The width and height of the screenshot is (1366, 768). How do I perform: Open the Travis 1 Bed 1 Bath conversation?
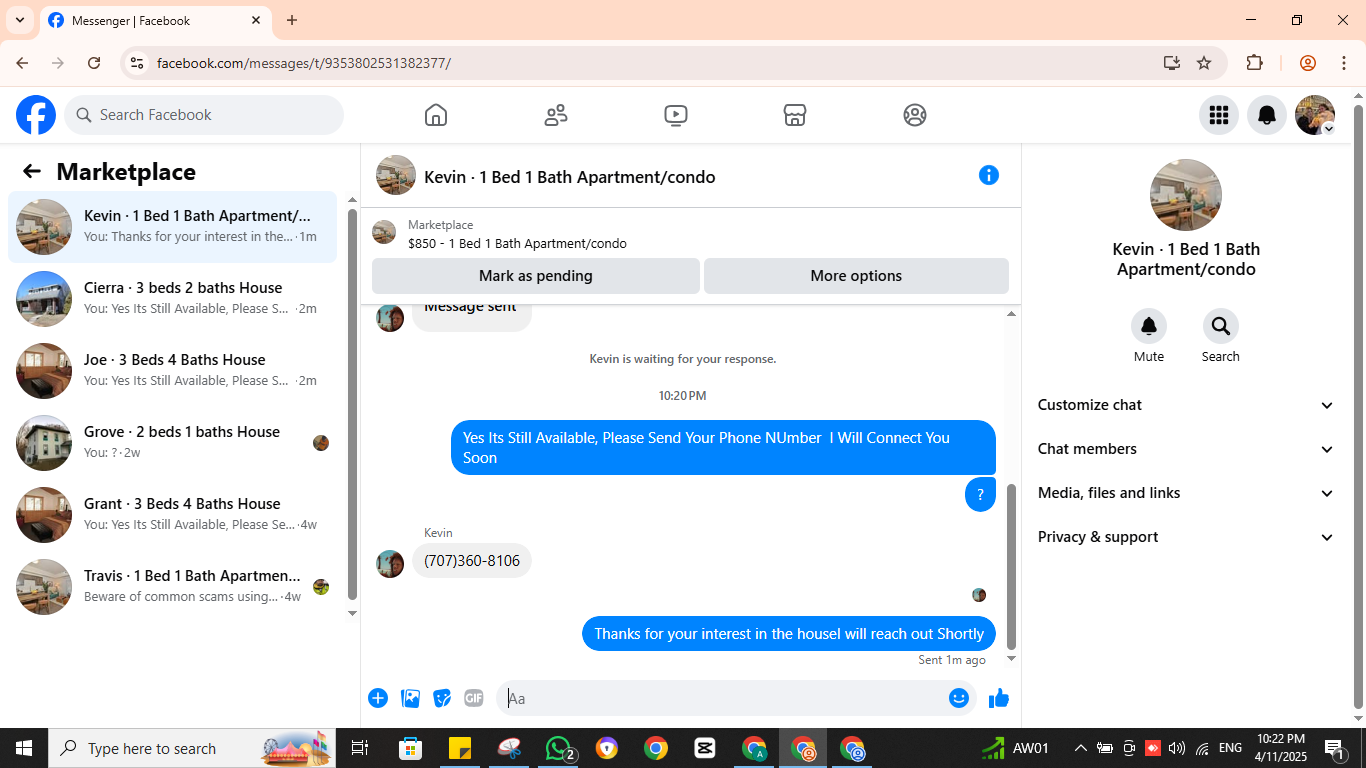pos(173,587)
